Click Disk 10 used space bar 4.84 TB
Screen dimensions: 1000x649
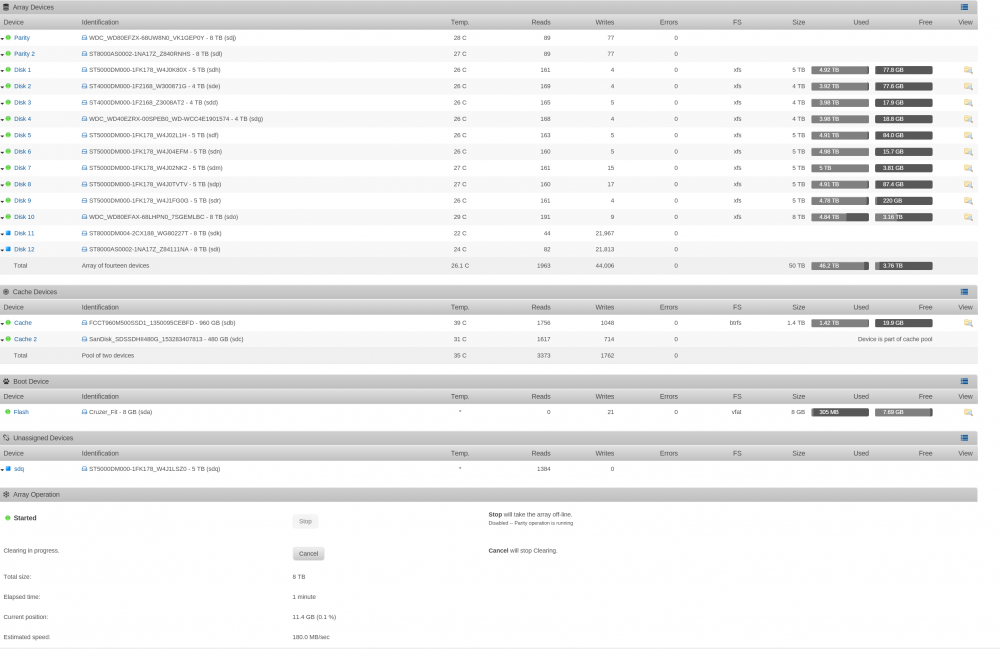(840, 217)
